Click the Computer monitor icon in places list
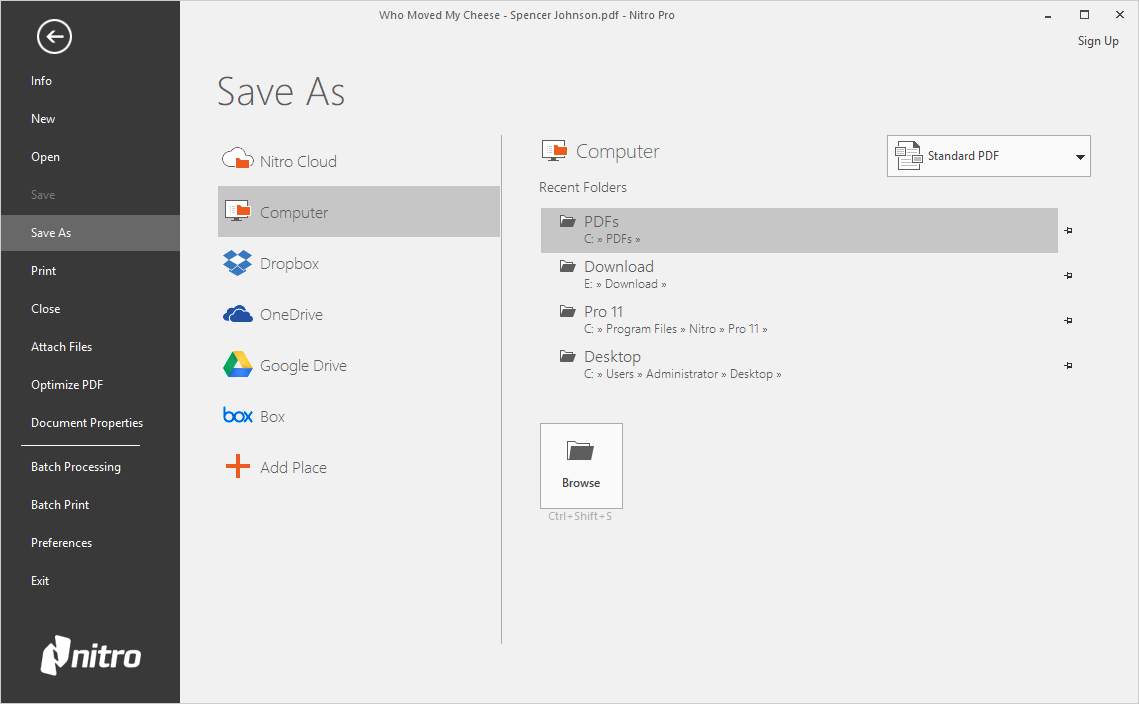The width and height of the screenshot is (1139, 704). (238, 211)
